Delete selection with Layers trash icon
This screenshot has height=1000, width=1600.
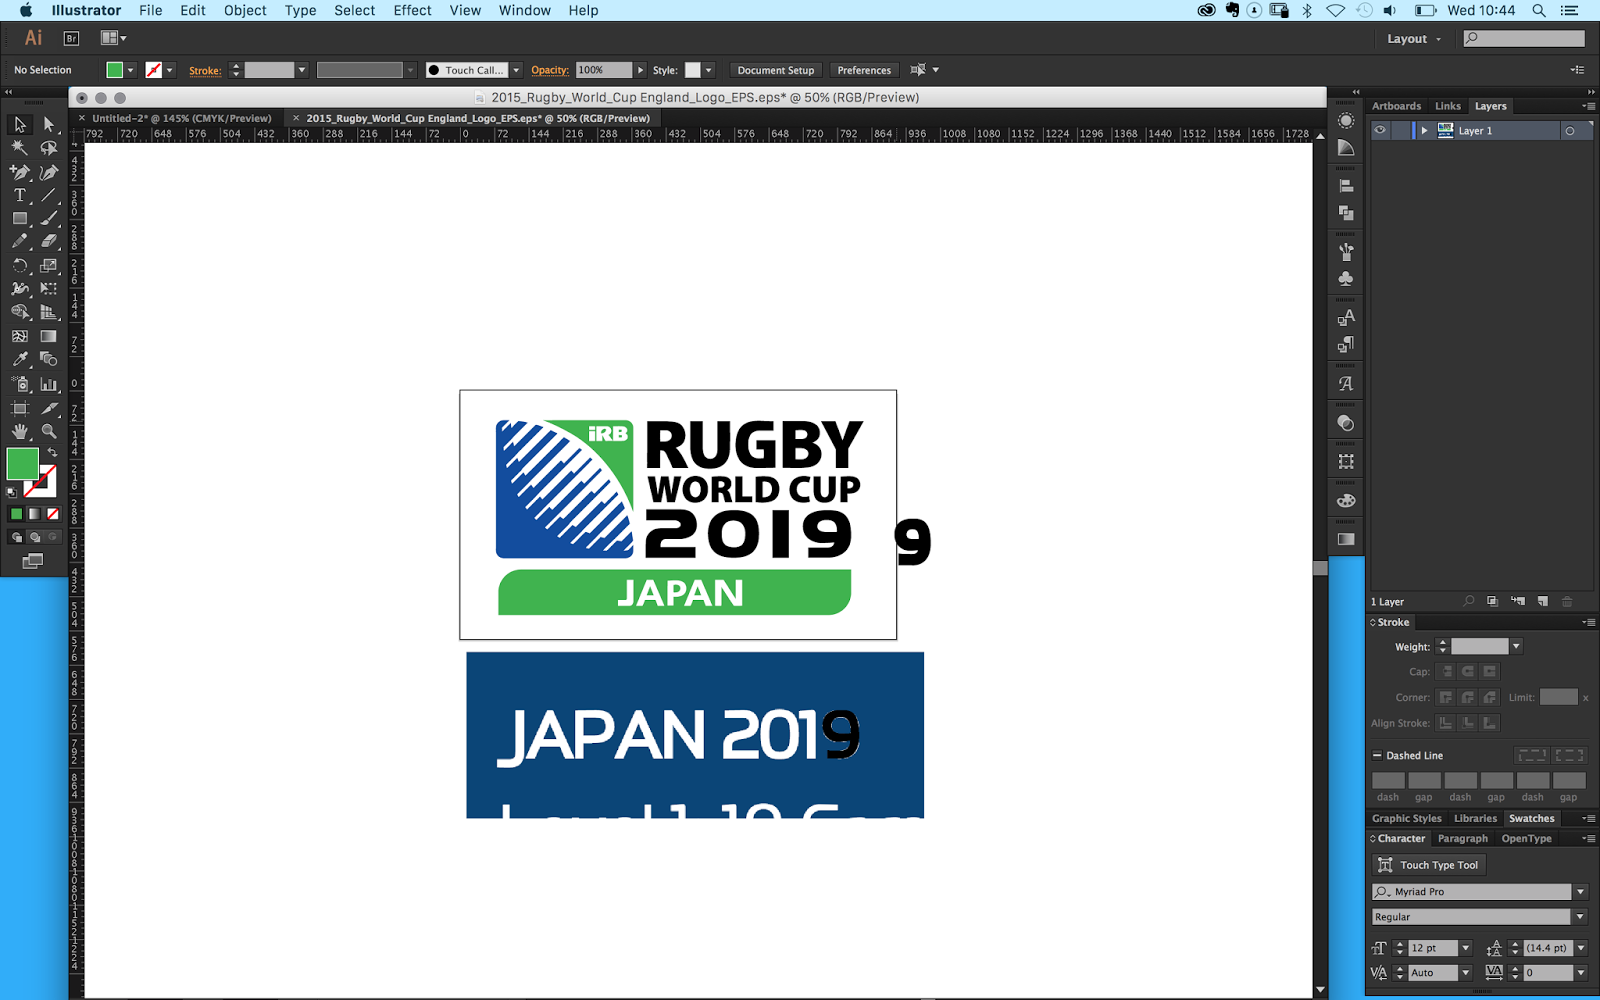1567,601
